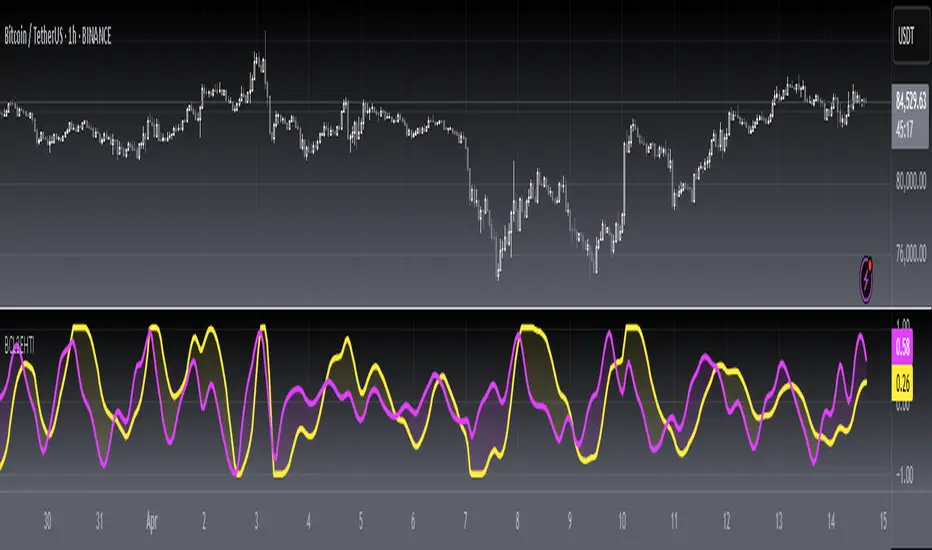Click the 9 date on time axis
932x550 pixels.
569,521
